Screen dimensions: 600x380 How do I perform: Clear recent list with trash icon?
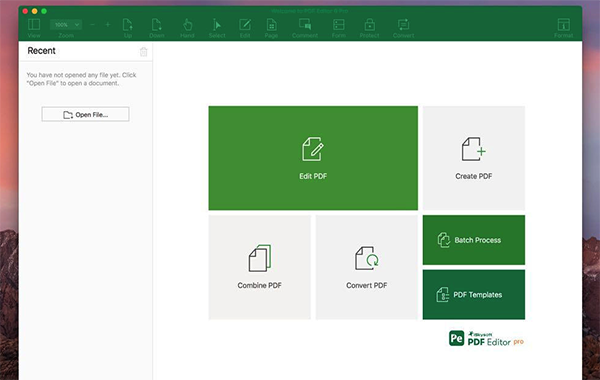143,52
